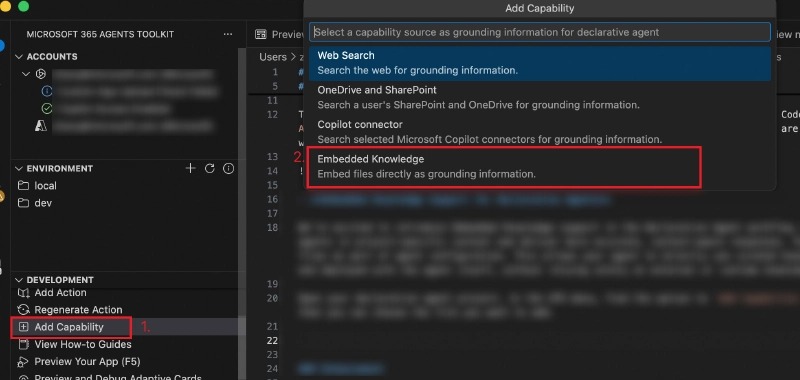Choose Embedded Knowledge capability
Image resolution: width=800 pixels, height=380 pixels.
(x=540, y=167)
